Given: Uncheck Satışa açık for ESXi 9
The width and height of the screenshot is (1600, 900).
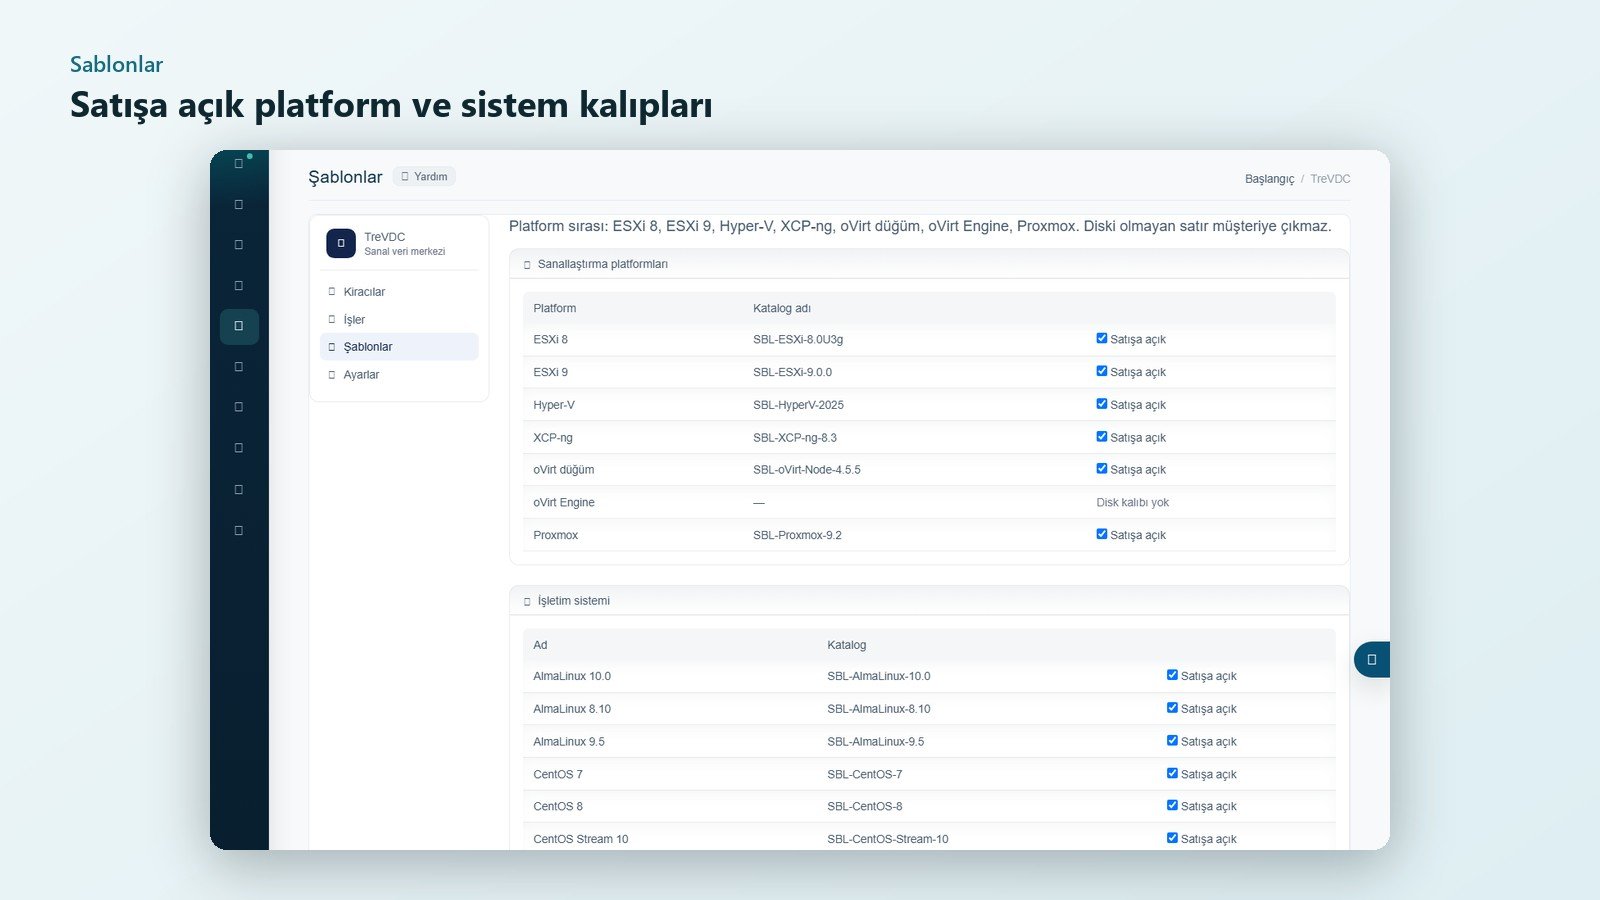Looking at the screenshot, I should (1102, 371).
